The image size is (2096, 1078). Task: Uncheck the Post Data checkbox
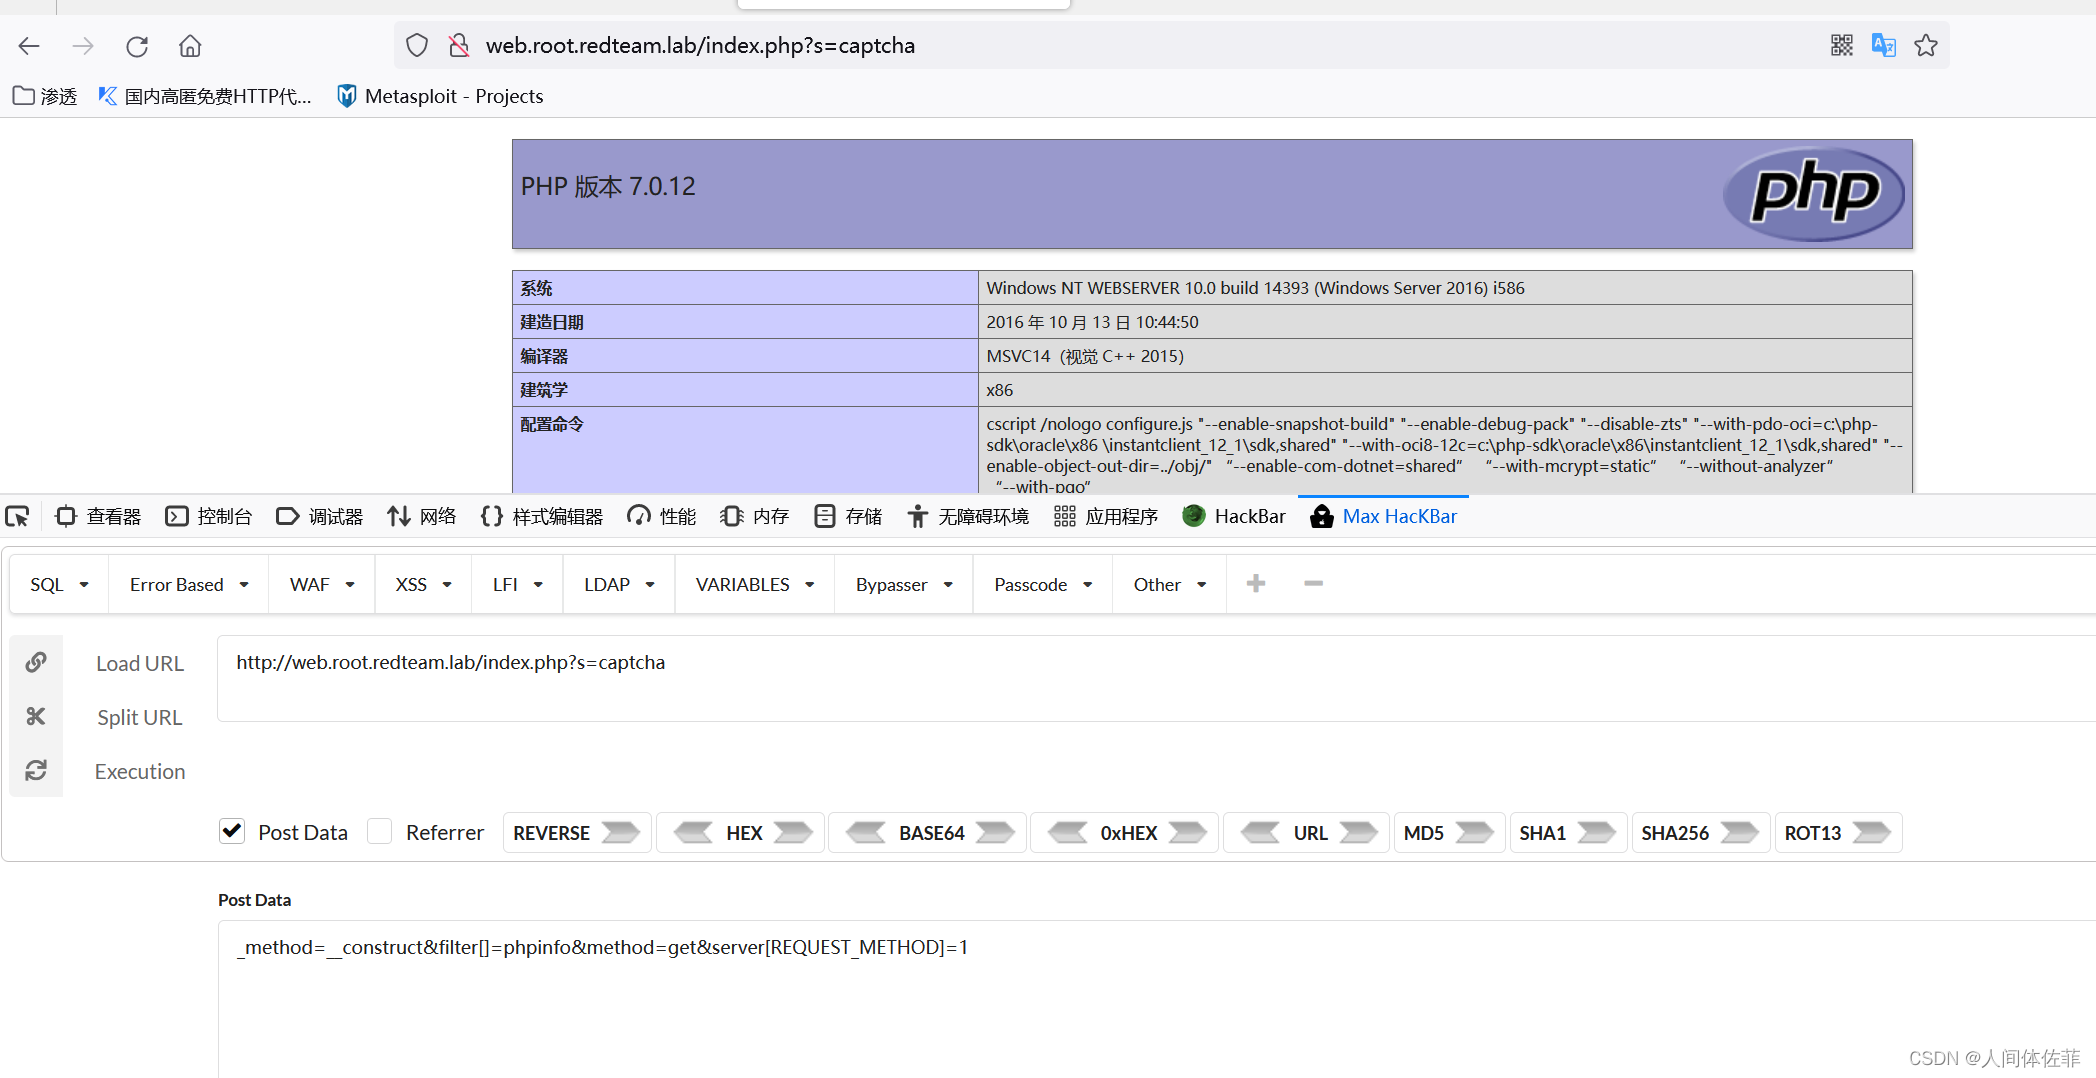[x=232, y=831]
